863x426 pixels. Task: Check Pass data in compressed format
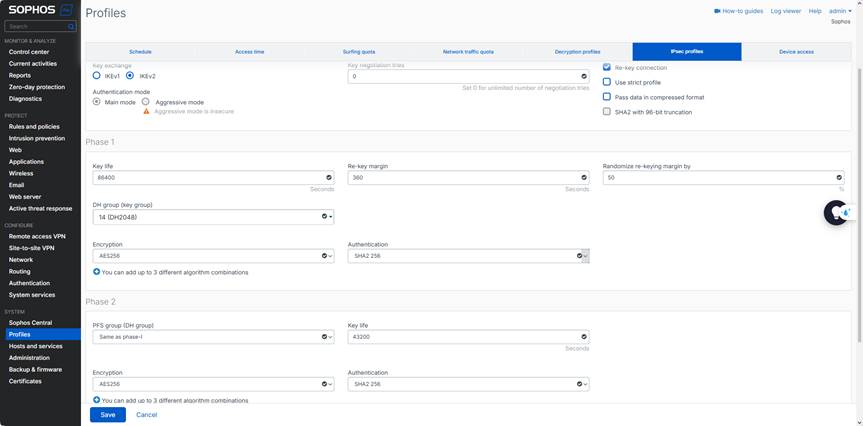tap(607, 97)
